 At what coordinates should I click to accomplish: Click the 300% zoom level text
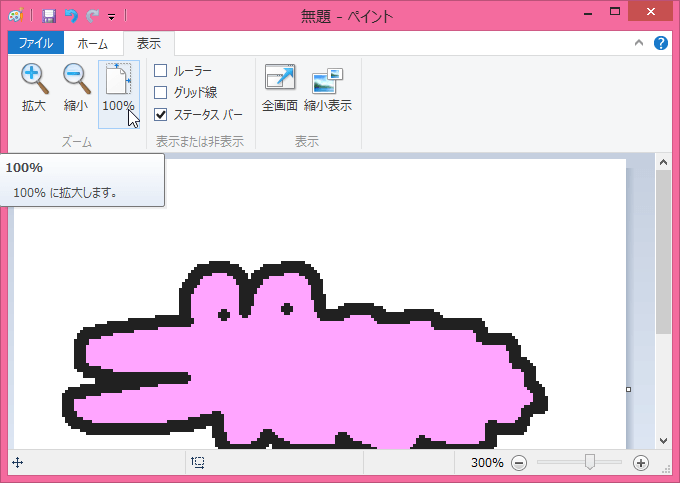[x=487, y=463]
